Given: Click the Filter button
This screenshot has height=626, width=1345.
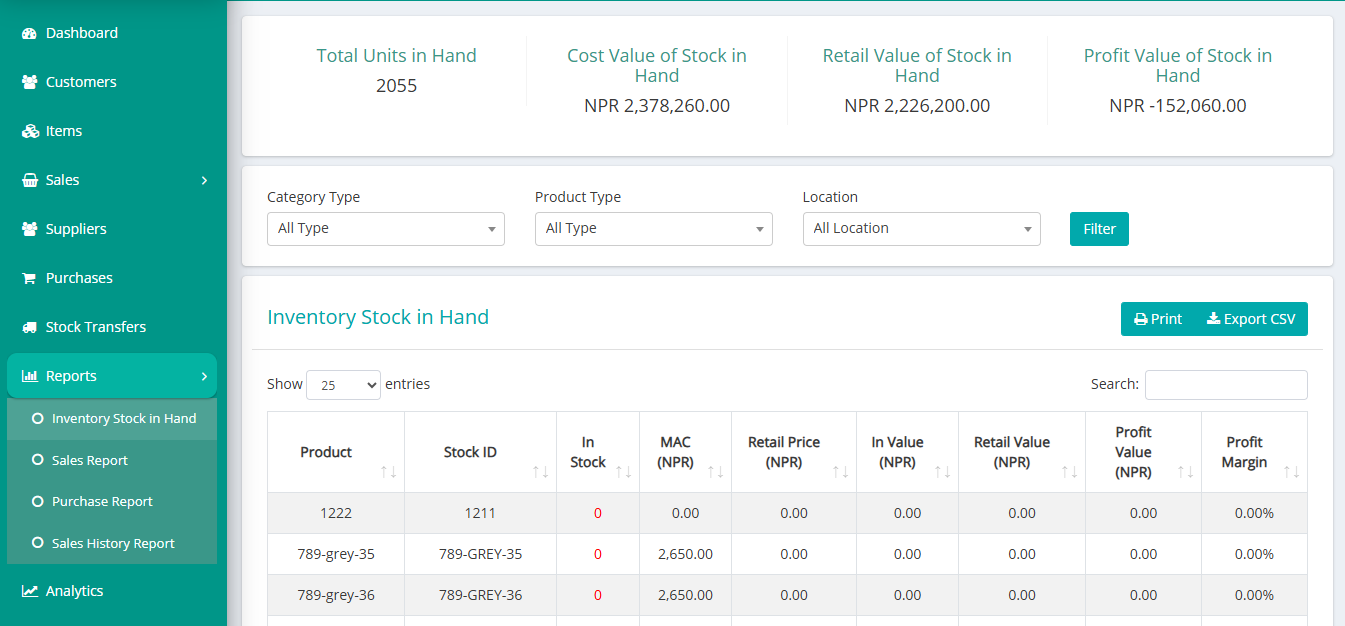Looking at the screenshot, I should [x=1098, y=229].
